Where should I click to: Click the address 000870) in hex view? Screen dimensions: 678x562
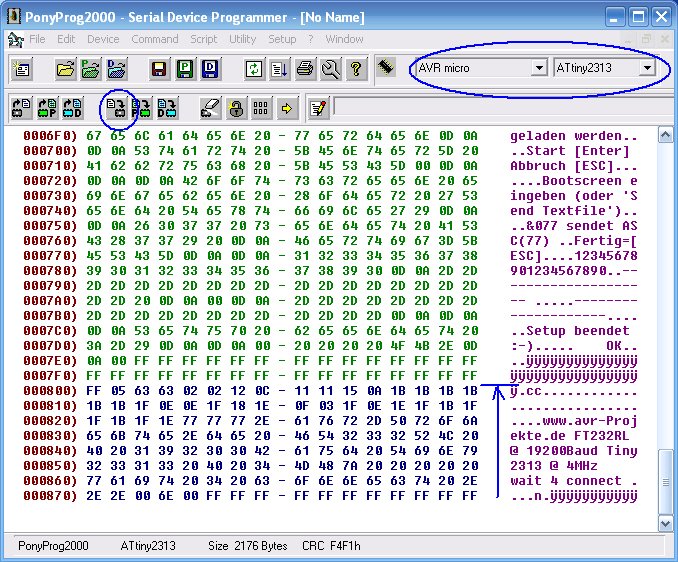[x=50, y=496]
